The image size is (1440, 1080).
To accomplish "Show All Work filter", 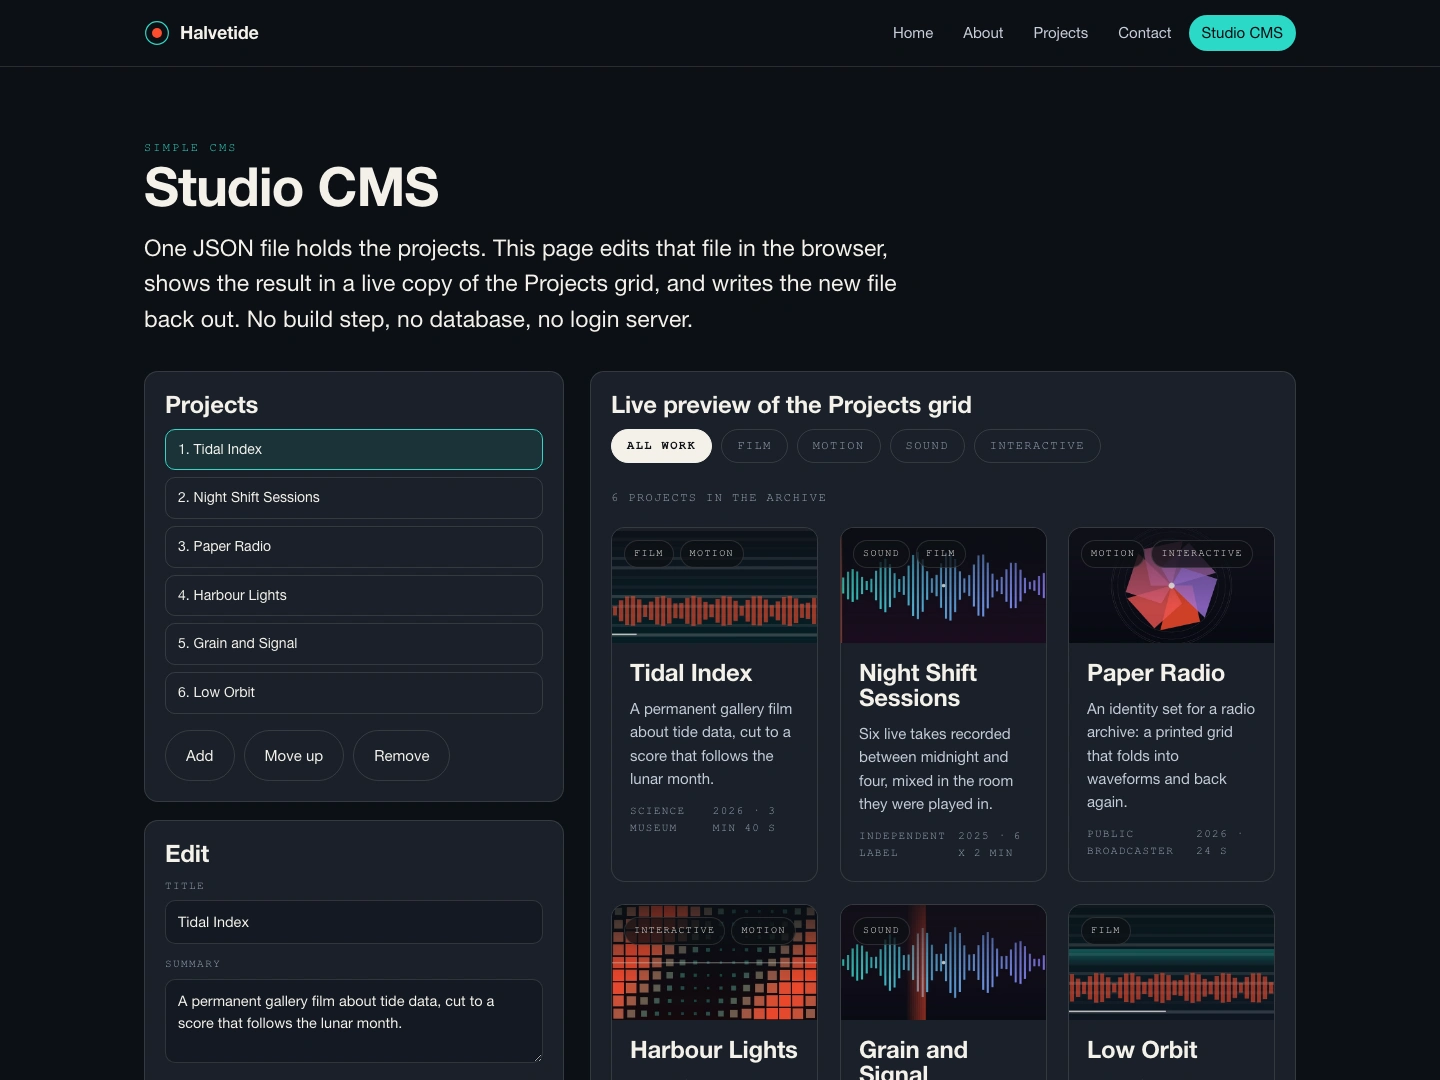I will (x=661, y=446).
